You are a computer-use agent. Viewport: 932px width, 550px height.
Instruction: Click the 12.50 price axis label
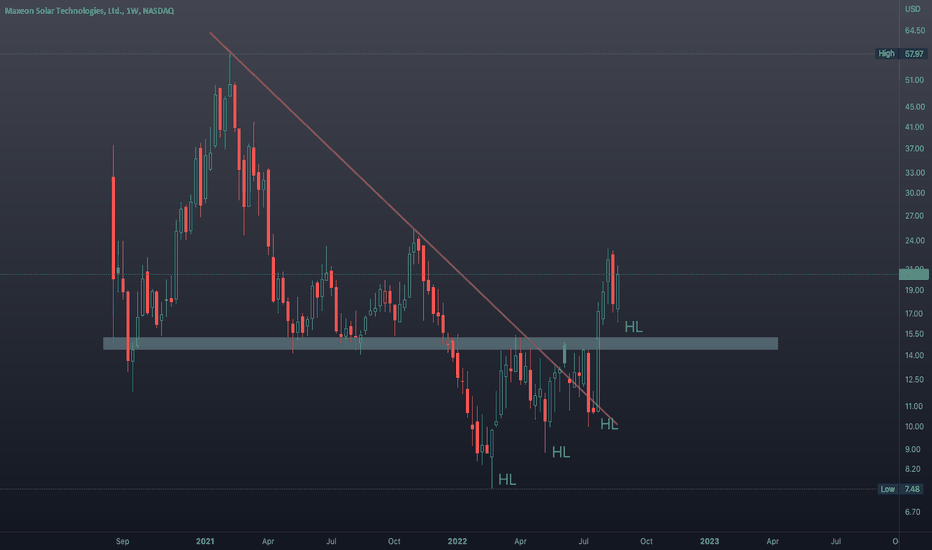(915, 379)
